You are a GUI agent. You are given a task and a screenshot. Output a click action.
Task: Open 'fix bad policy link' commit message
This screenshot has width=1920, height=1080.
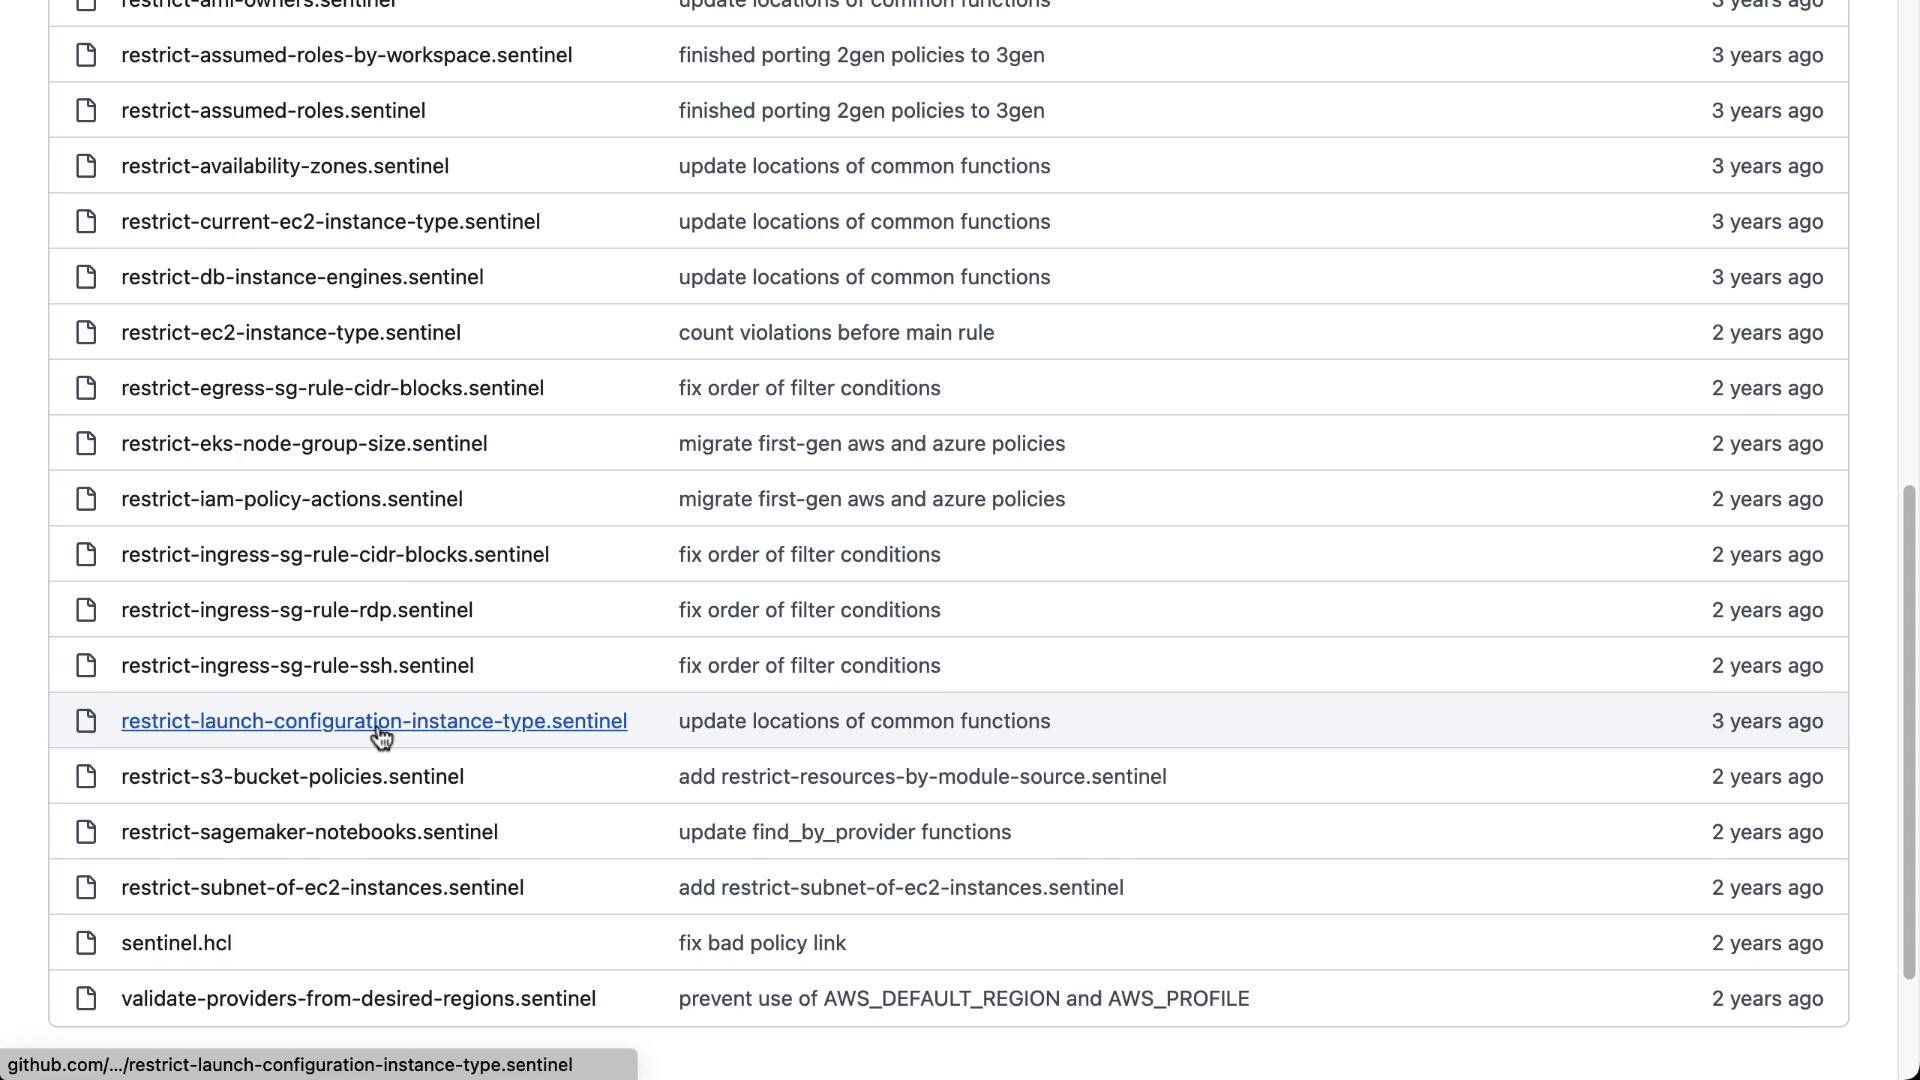pyautogui.click(x=762, y=943)
